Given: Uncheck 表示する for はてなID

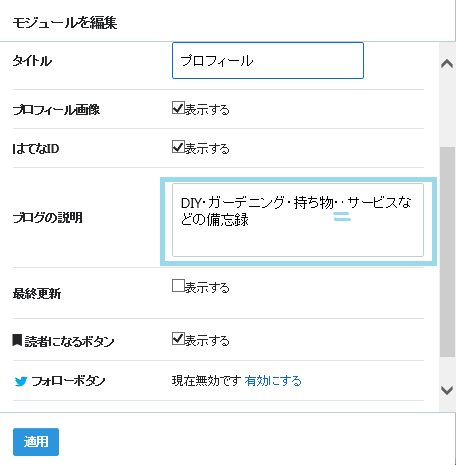Looking at the screenshot, I should [x=178, y=147].
